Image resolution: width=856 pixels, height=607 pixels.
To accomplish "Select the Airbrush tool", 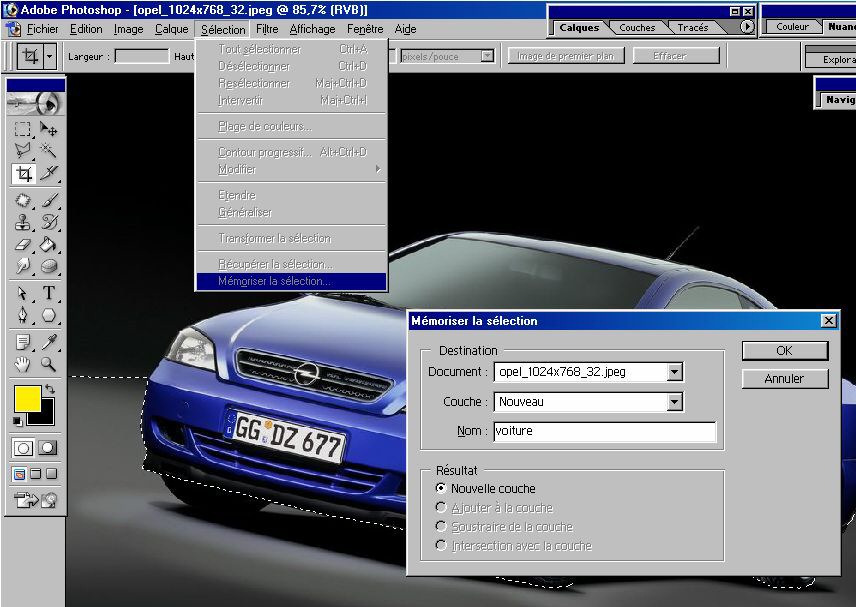I will [23, 200].
